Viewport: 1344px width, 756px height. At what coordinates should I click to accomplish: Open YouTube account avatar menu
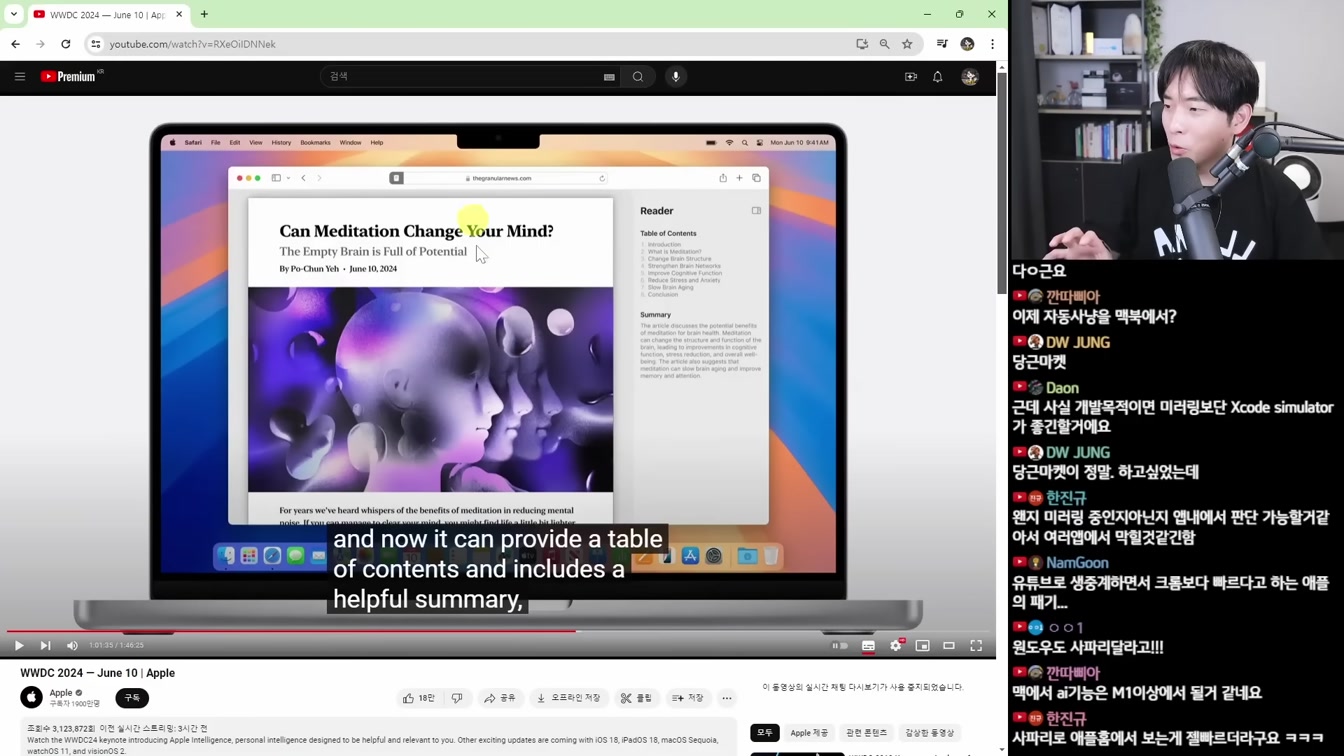[970, 77]
